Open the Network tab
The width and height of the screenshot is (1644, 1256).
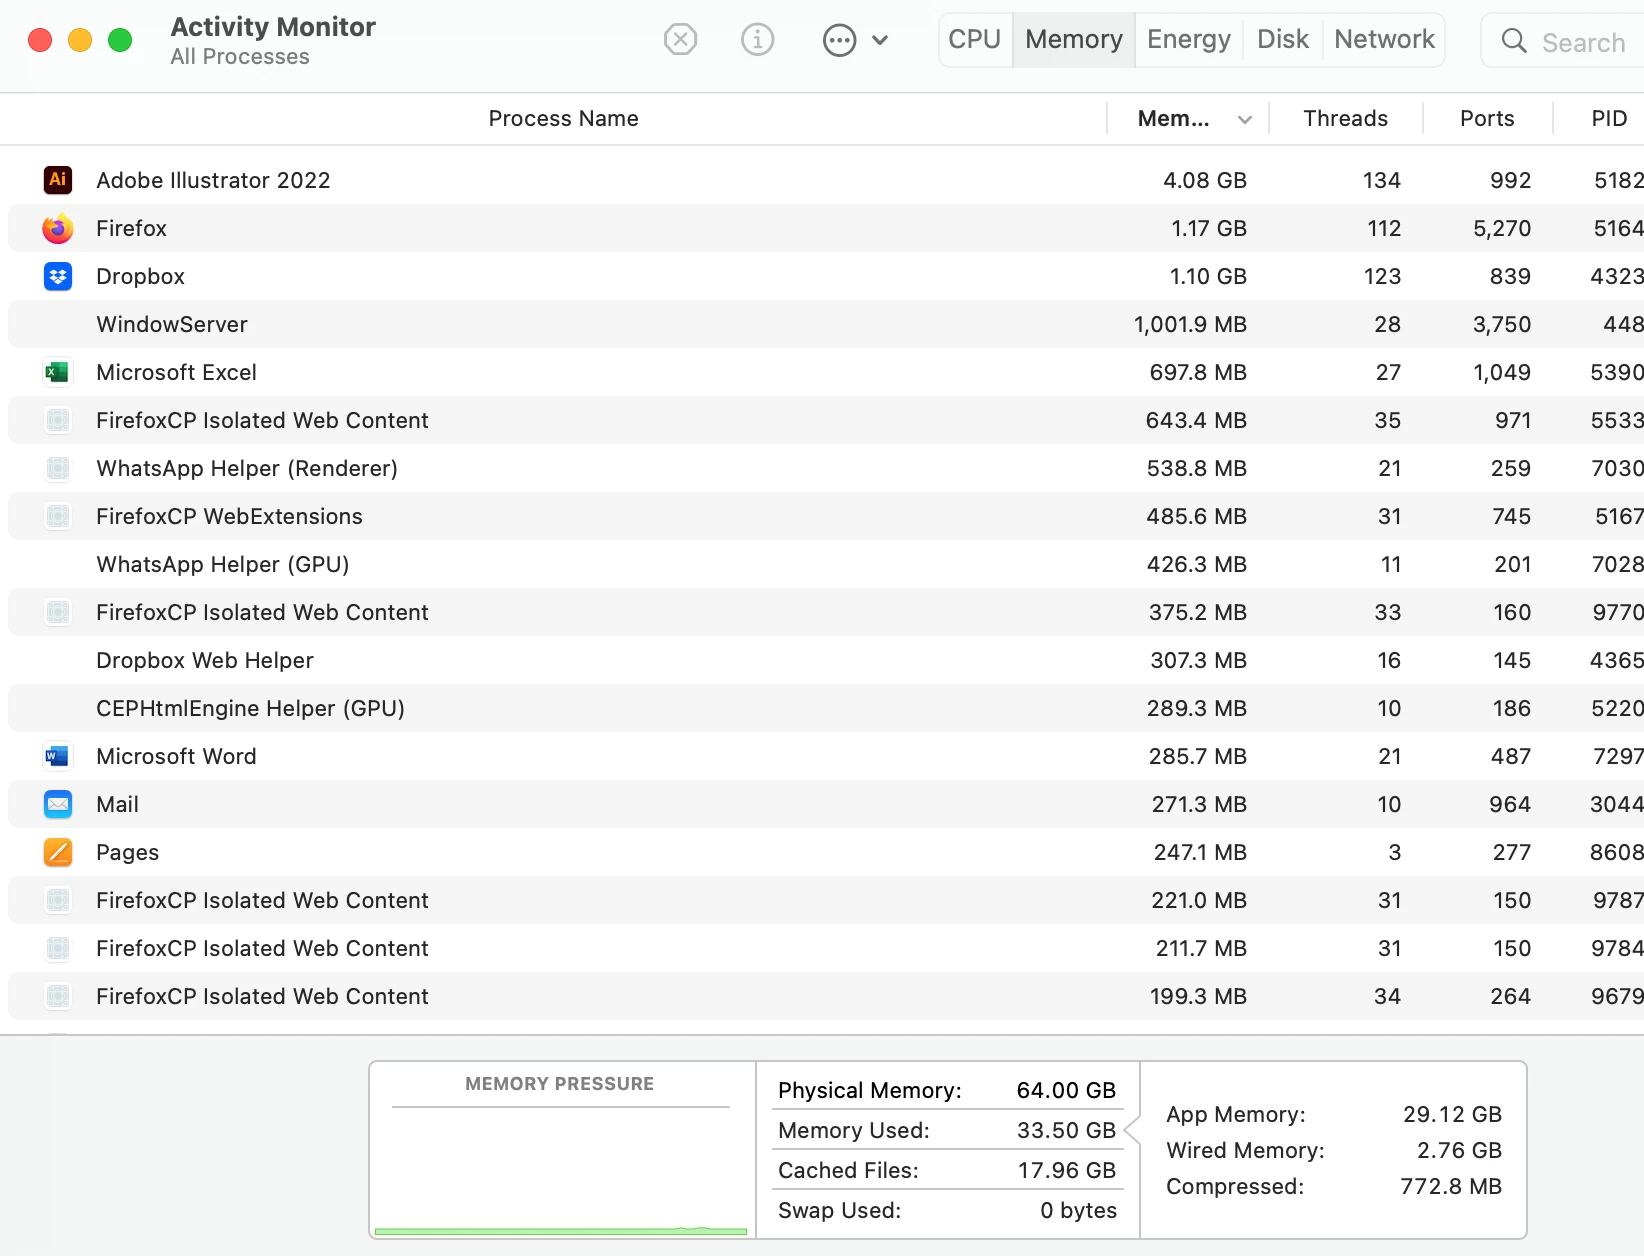tap(1384, 40)
